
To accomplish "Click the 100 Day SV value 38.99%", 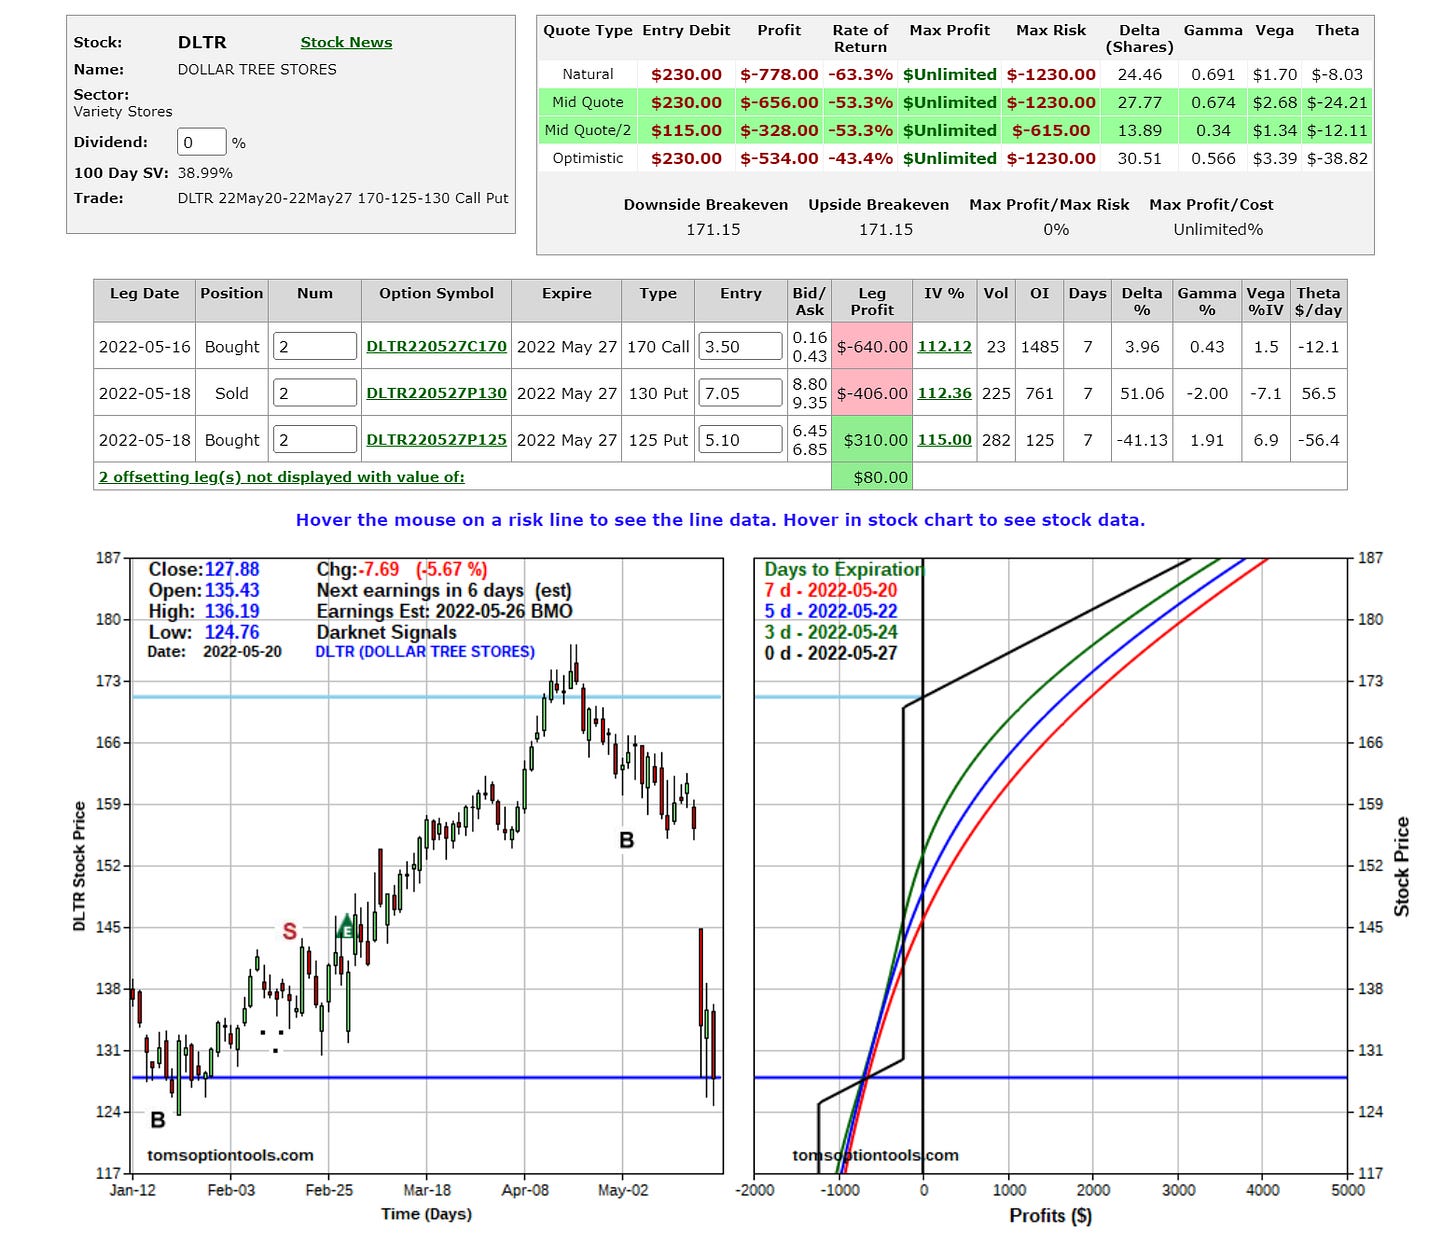I will [205, 172].
